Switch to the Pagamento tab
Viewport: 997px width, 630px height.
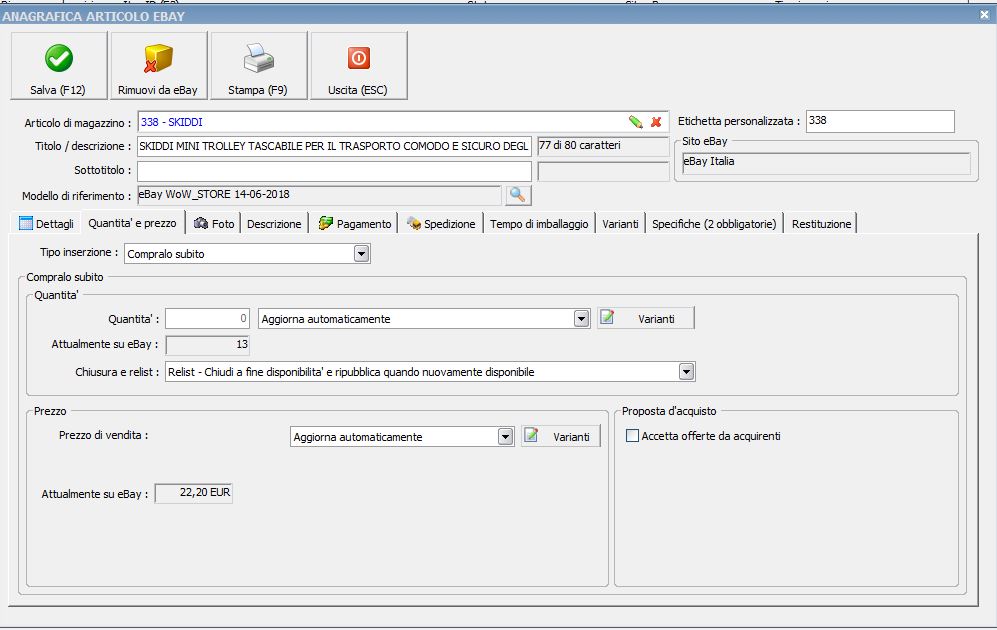[x=355, y=224]
